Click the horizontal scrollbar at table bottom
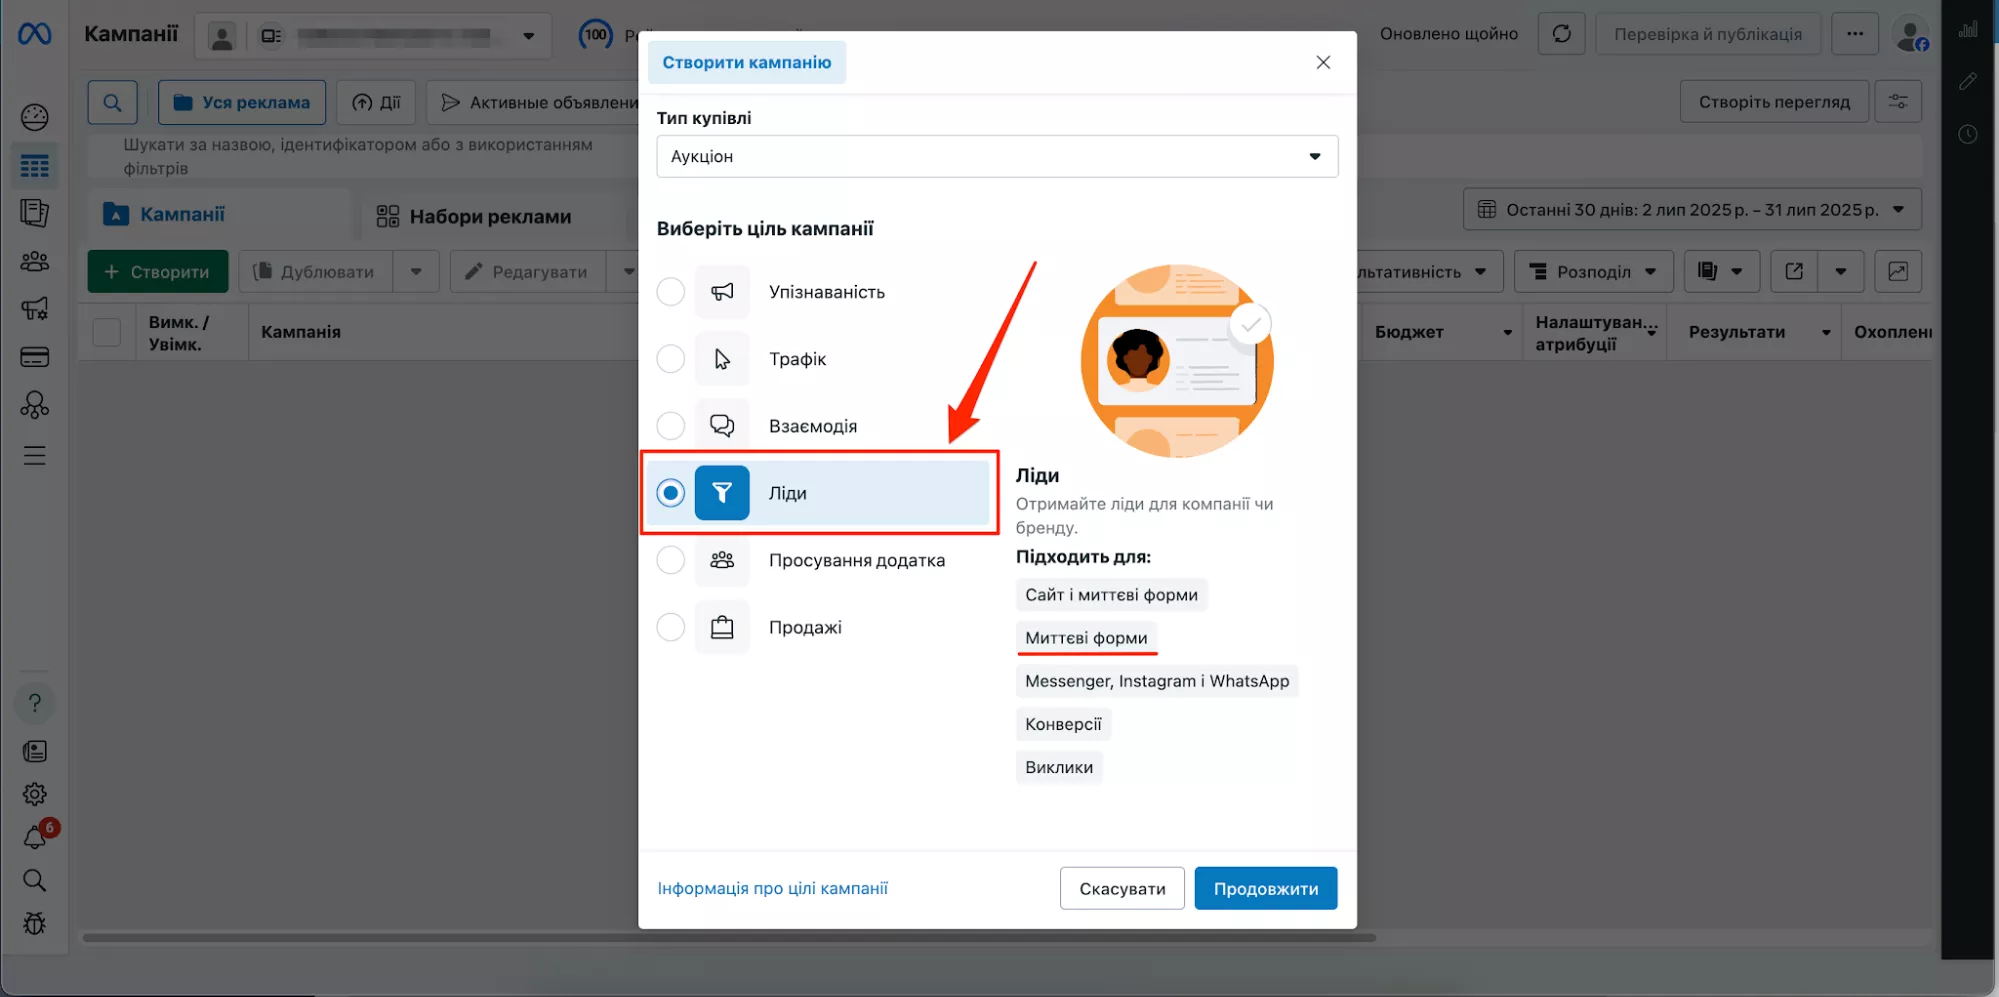 (728, 938)
